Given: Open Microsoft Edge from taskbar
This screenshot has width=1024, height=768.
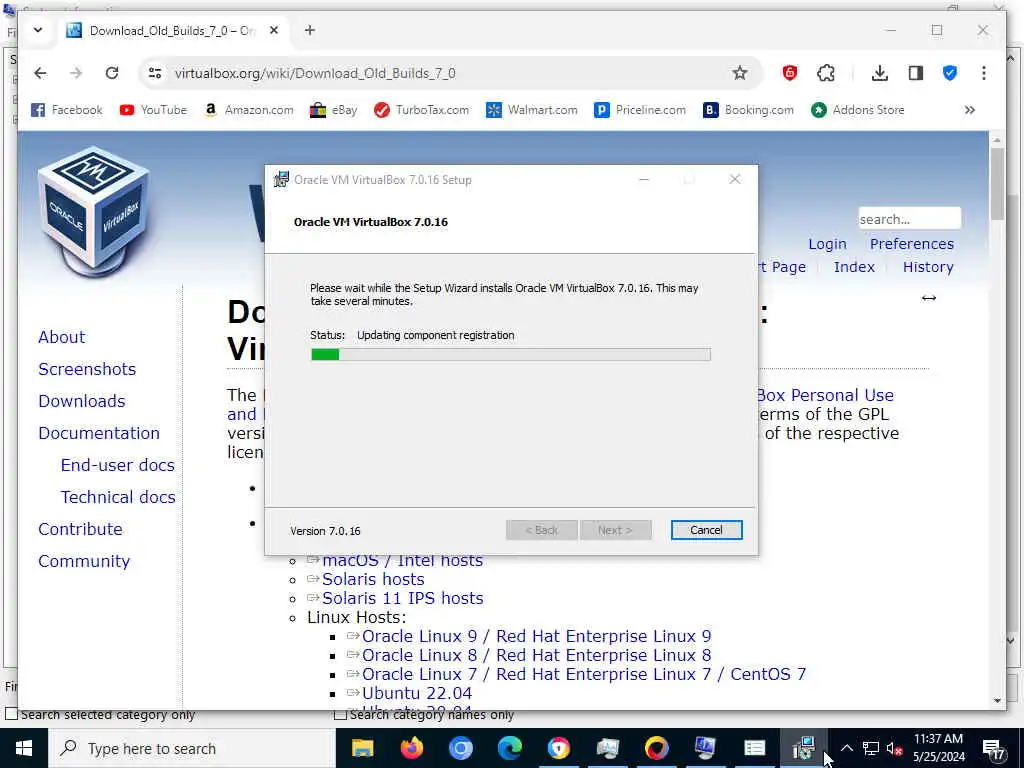Looking at the screenshot, I should click(509, 748).
